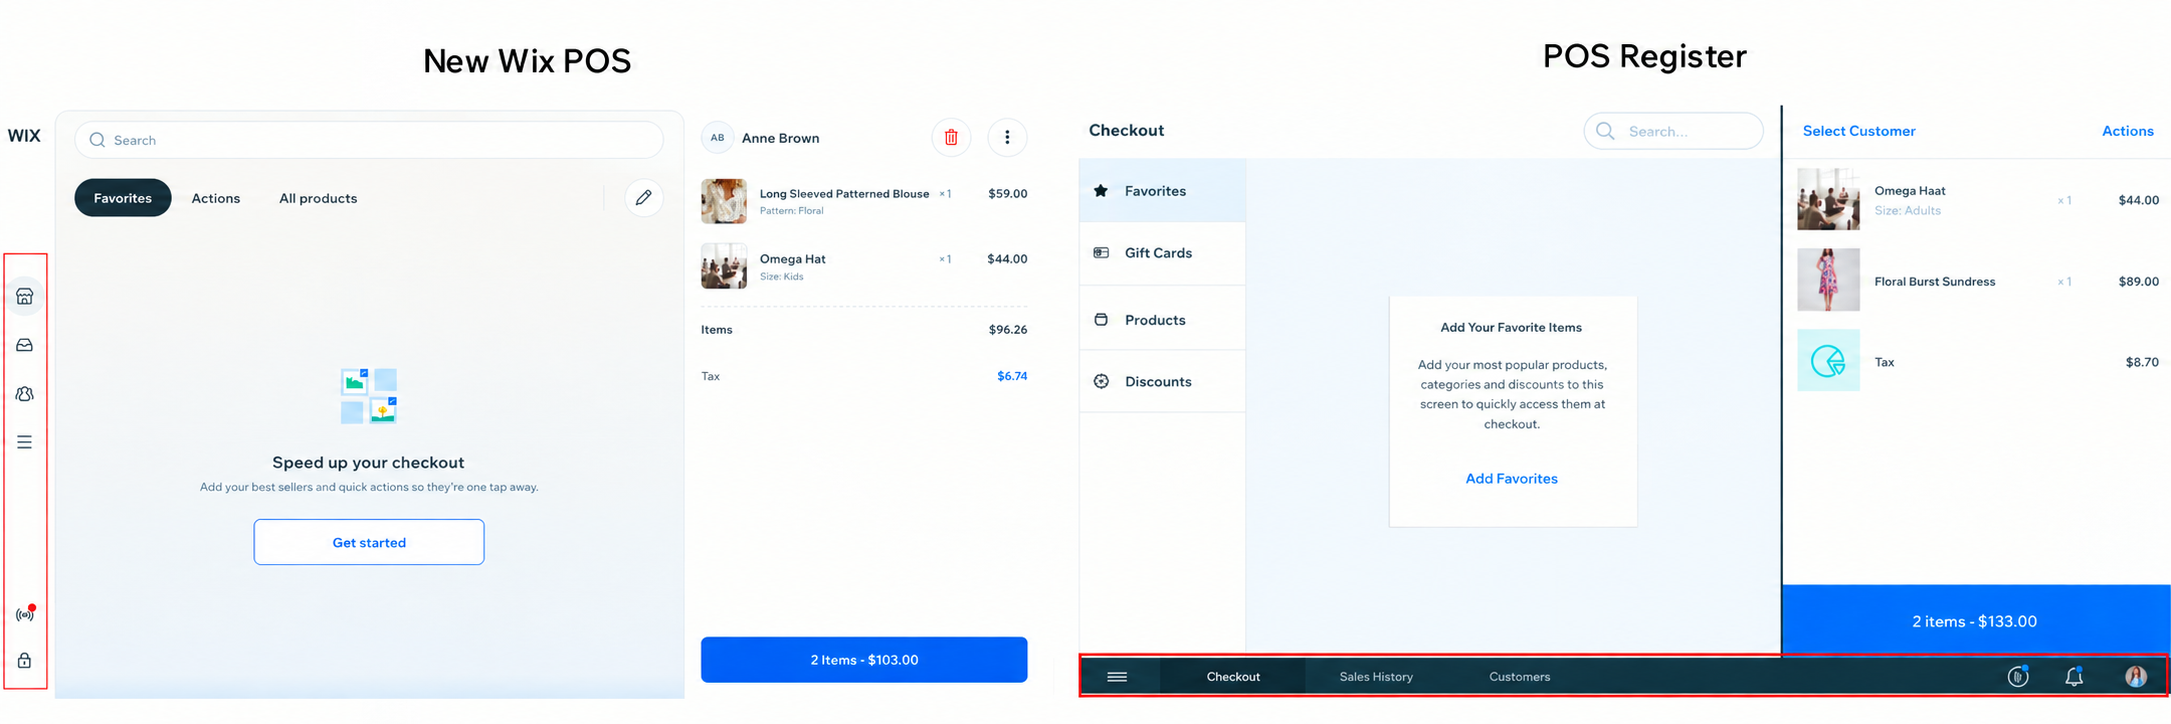2171x724 pixels.
Task: Open the Sales History tab
Action: tap(1376, 677)
